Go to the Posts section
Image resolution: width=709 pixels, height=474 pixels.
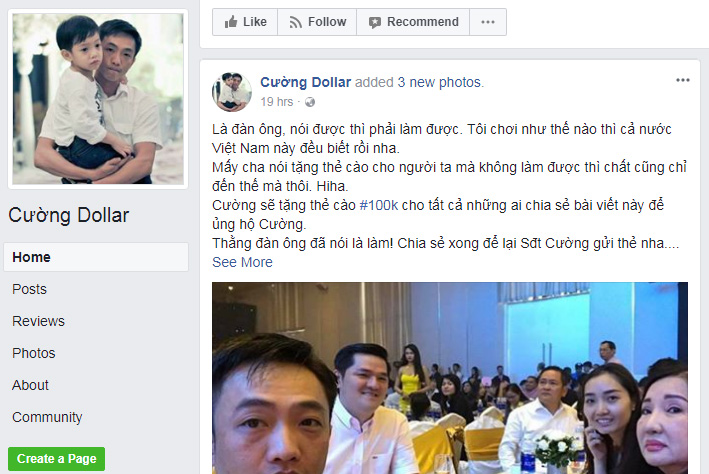(x=29, y=289)
